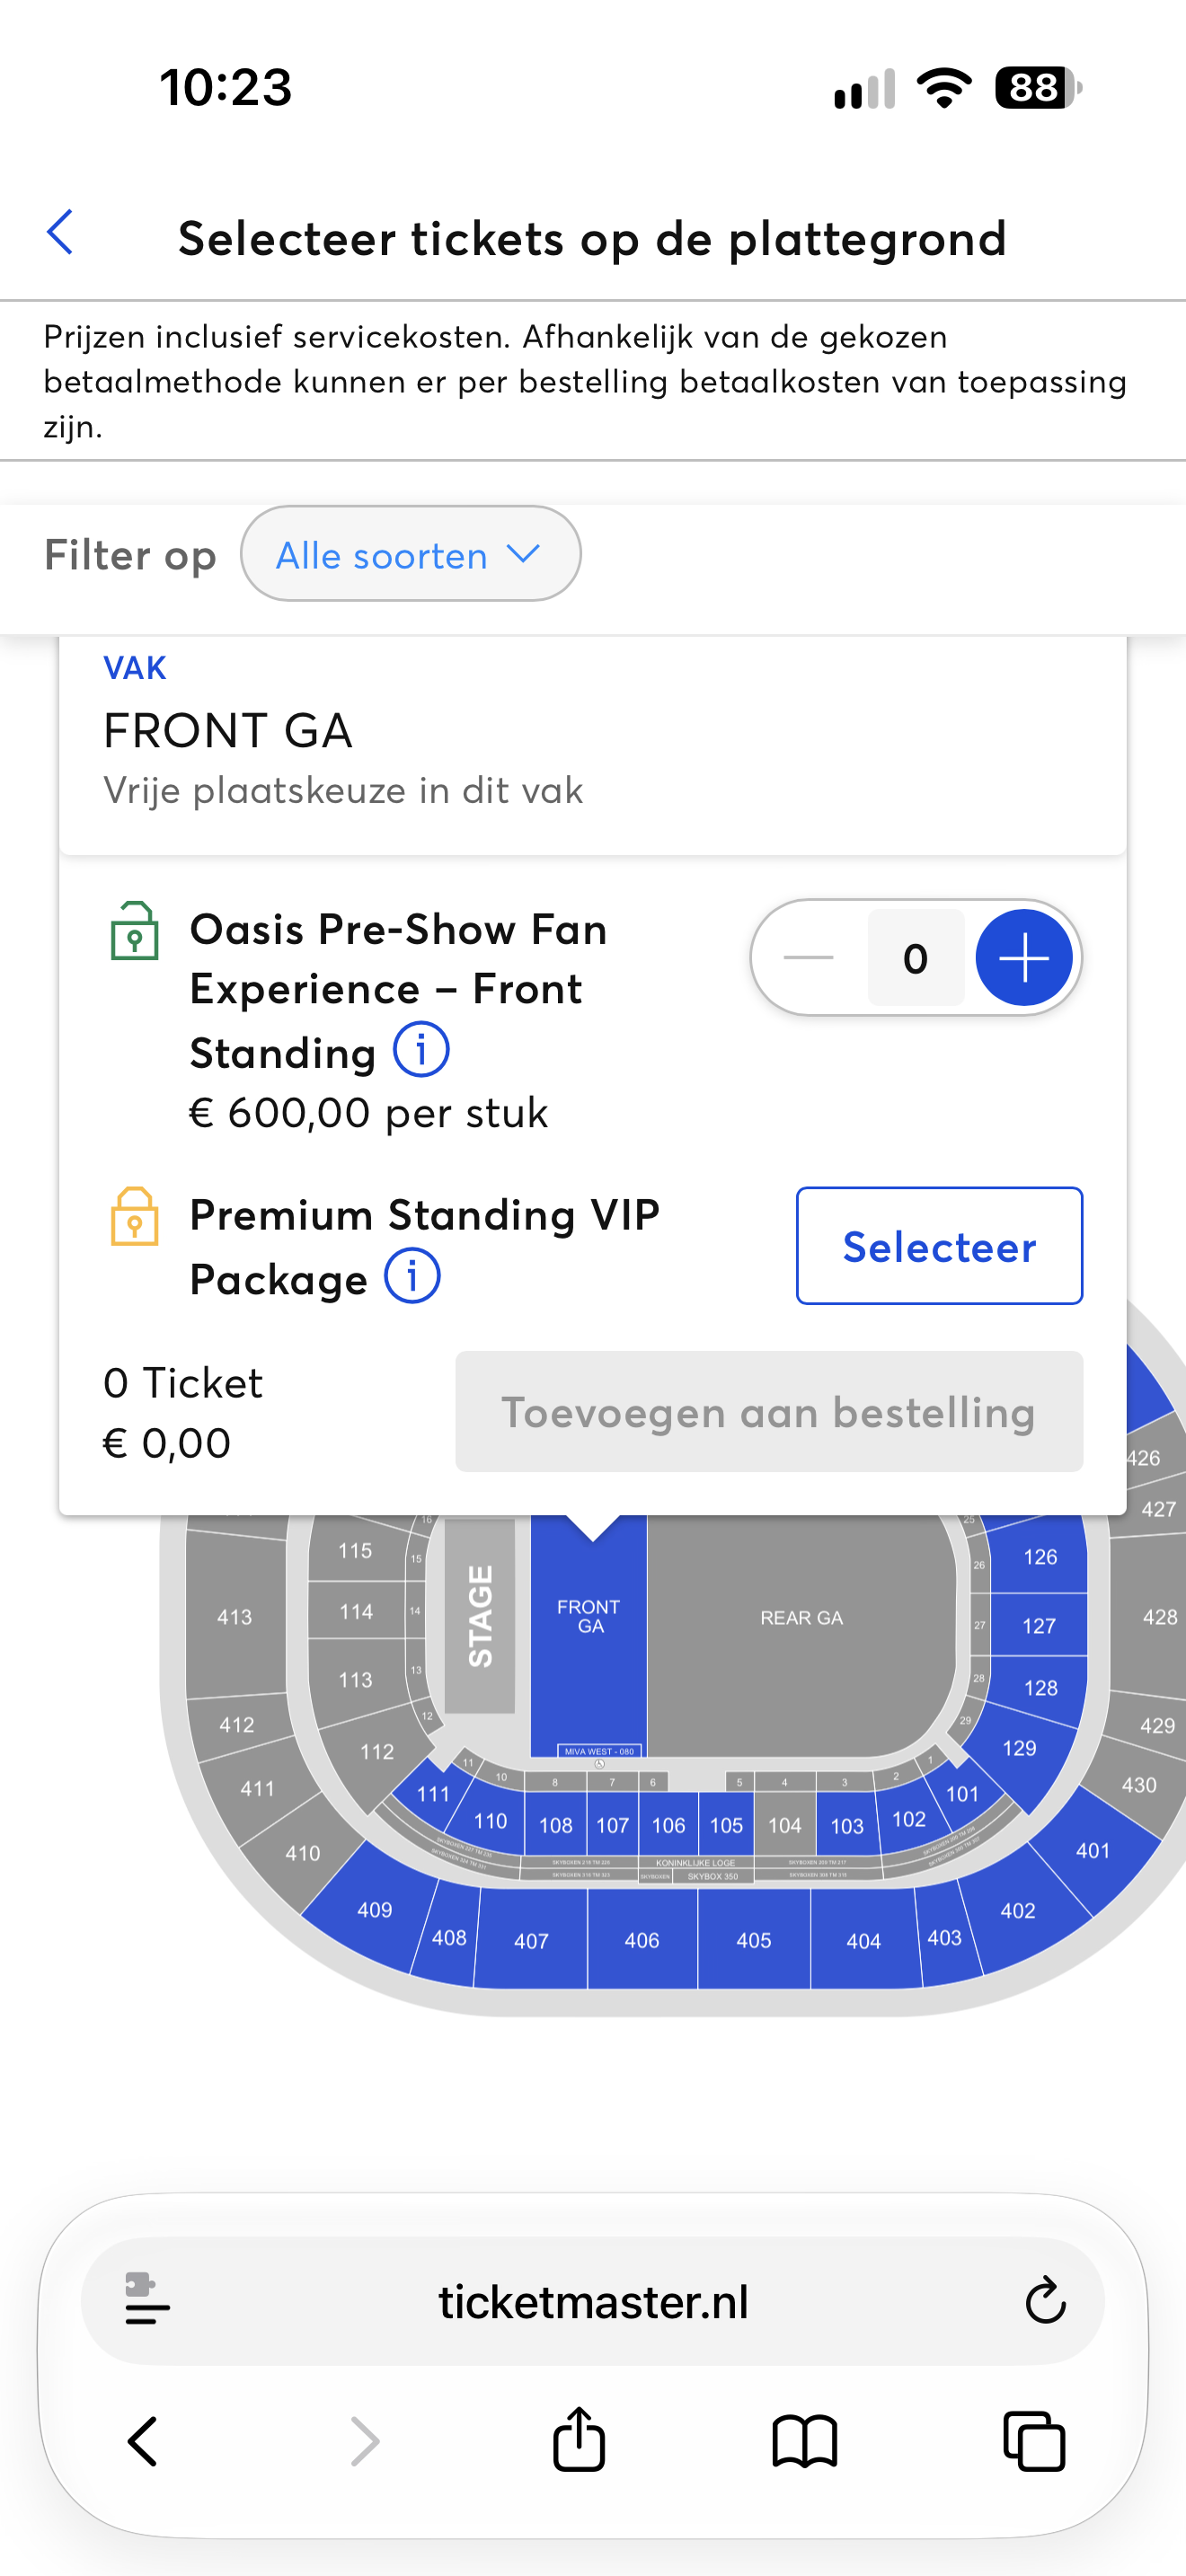Screen dimensions: 1186x2576
Task: Click Toevoegen aan bestelling button
Action: point(769,1412)
